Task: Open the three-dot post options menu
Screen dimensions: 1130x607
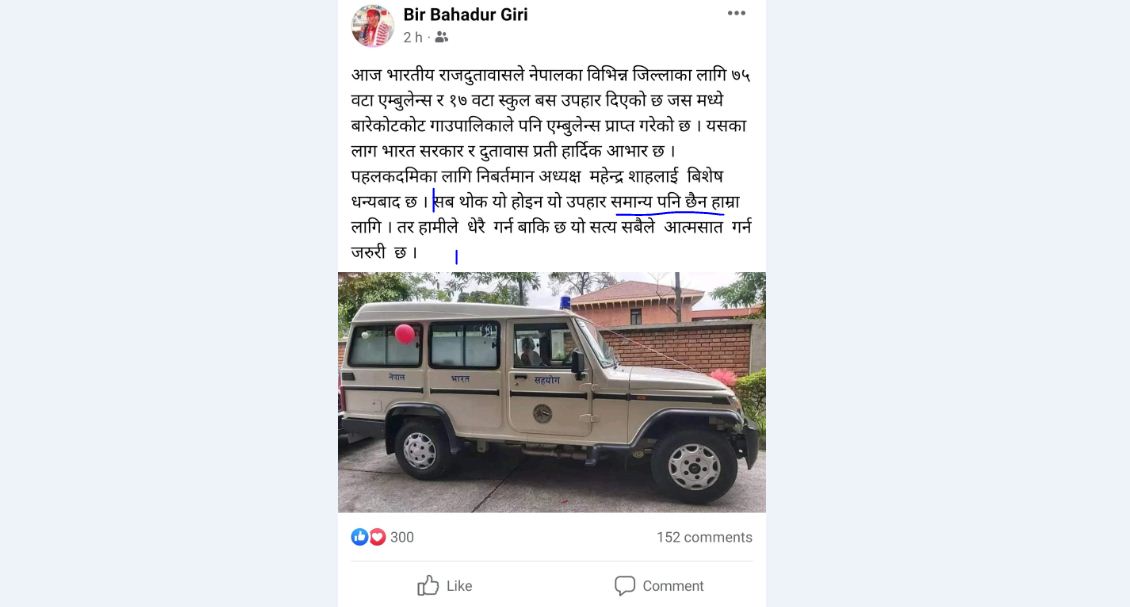Action: [736, 14]
